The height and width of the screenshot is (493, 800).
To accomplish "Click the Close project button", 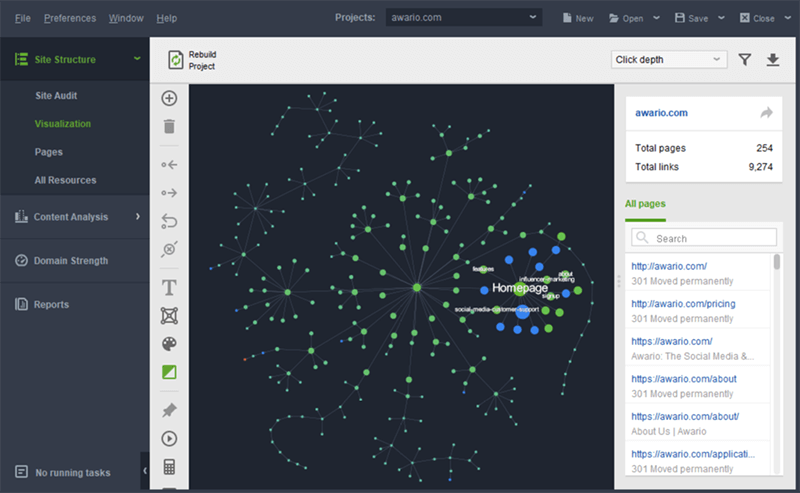I will (x=757, y=18).
